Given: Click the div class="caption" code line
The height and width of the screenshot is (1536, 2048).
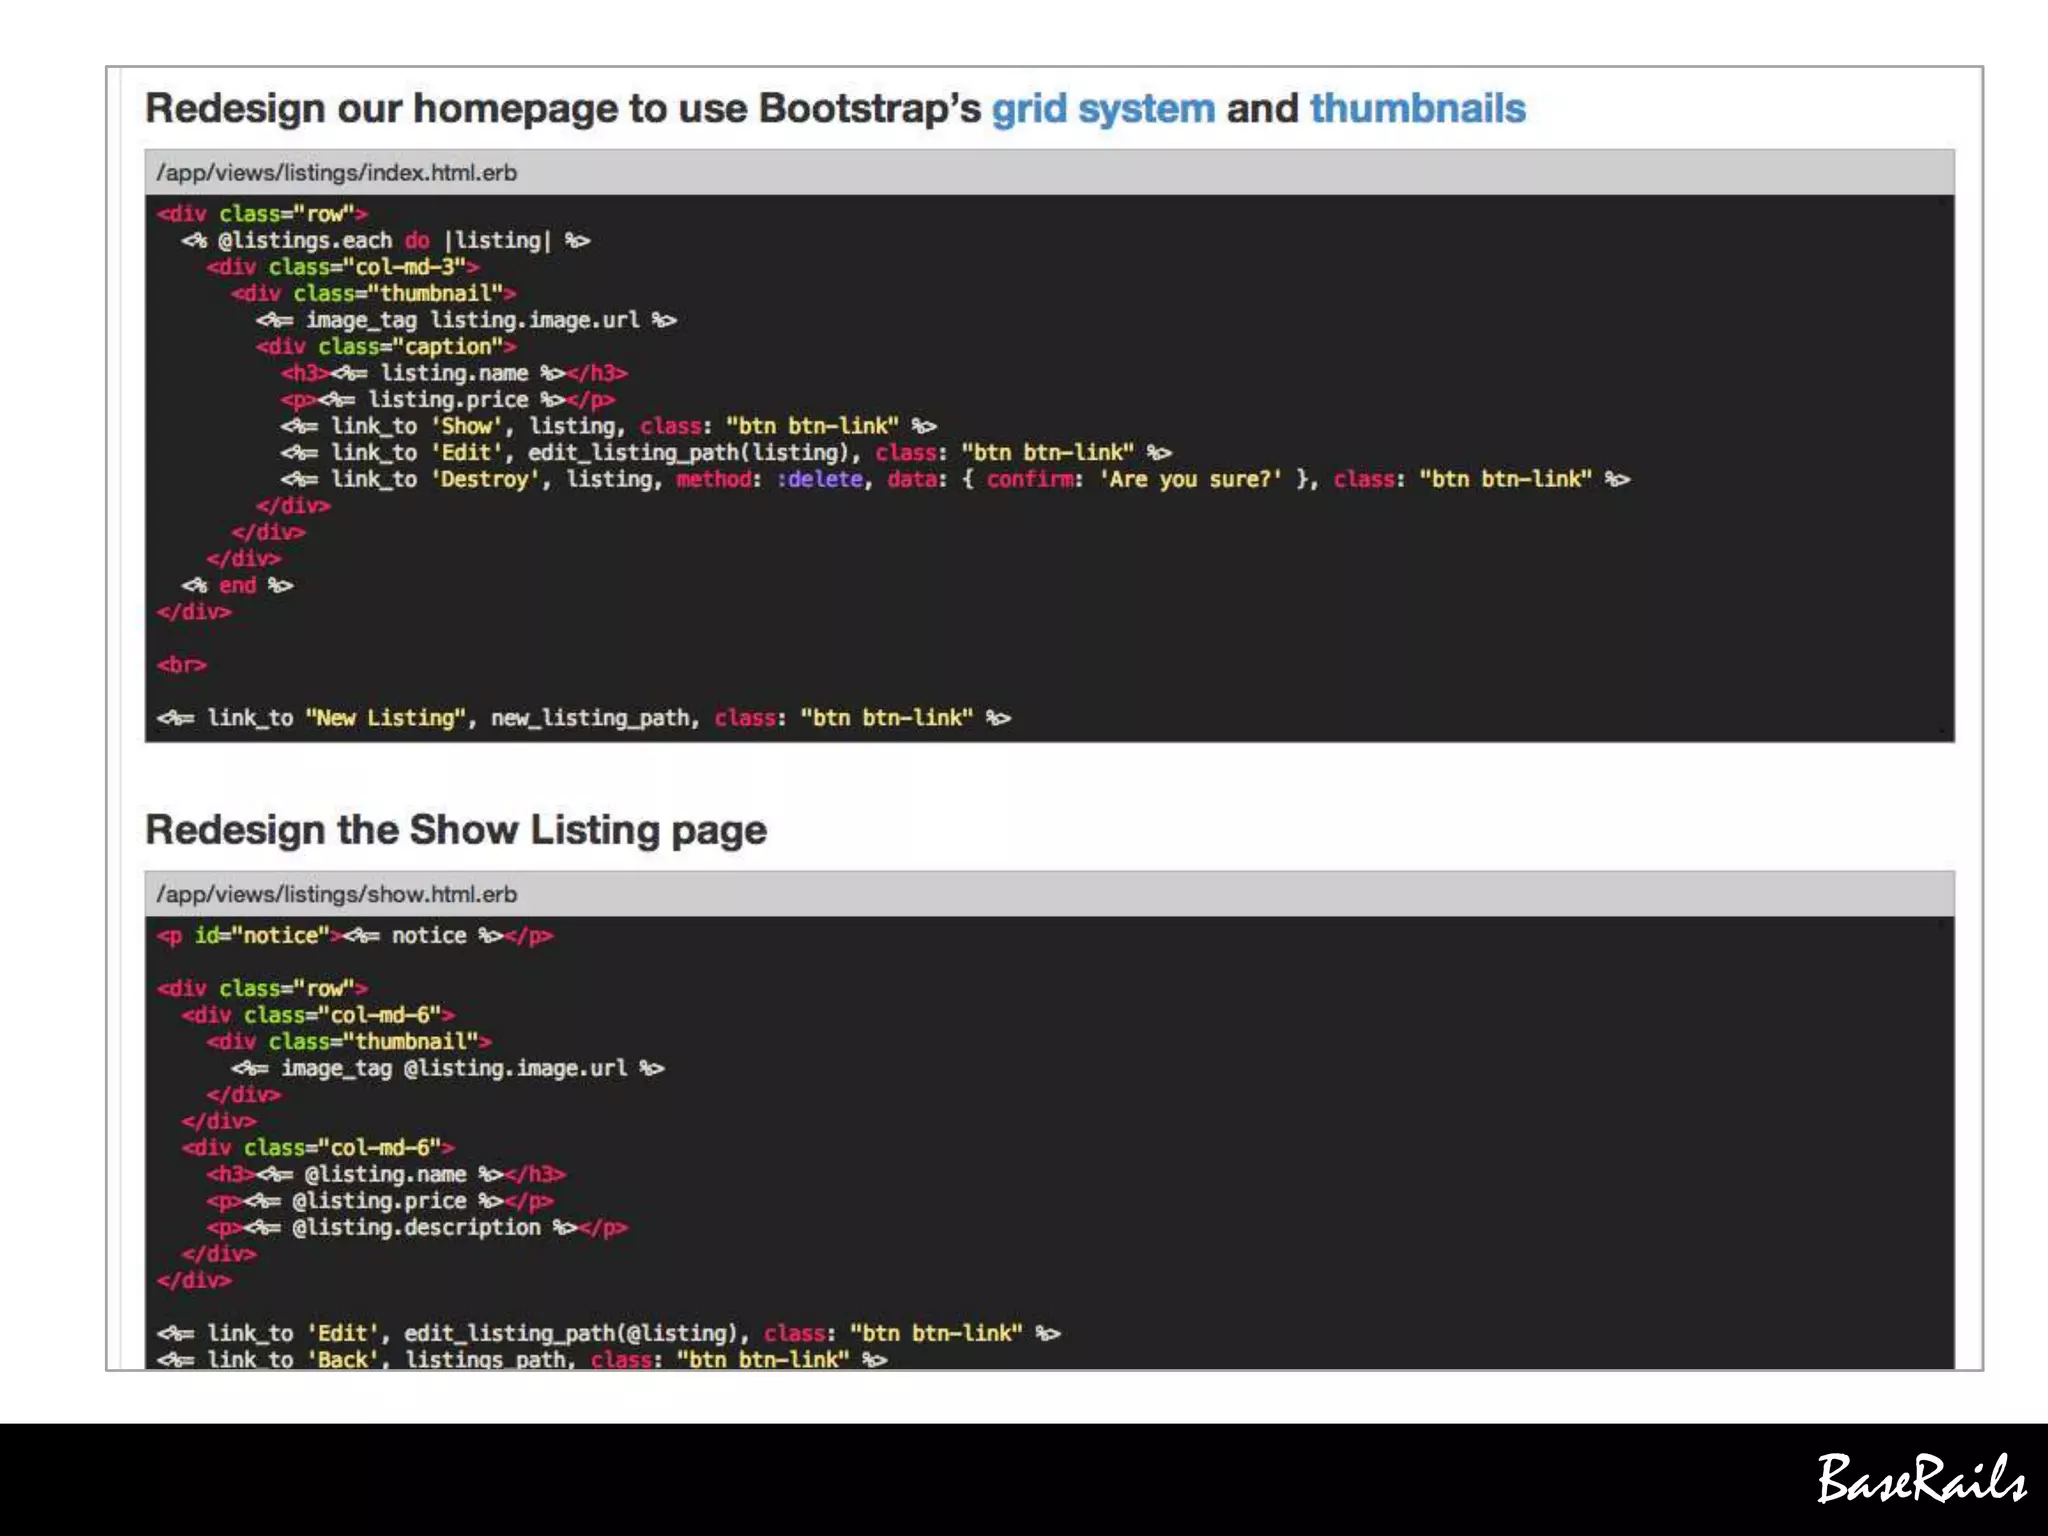Looking at the screenshot, I should pos(386,347).
